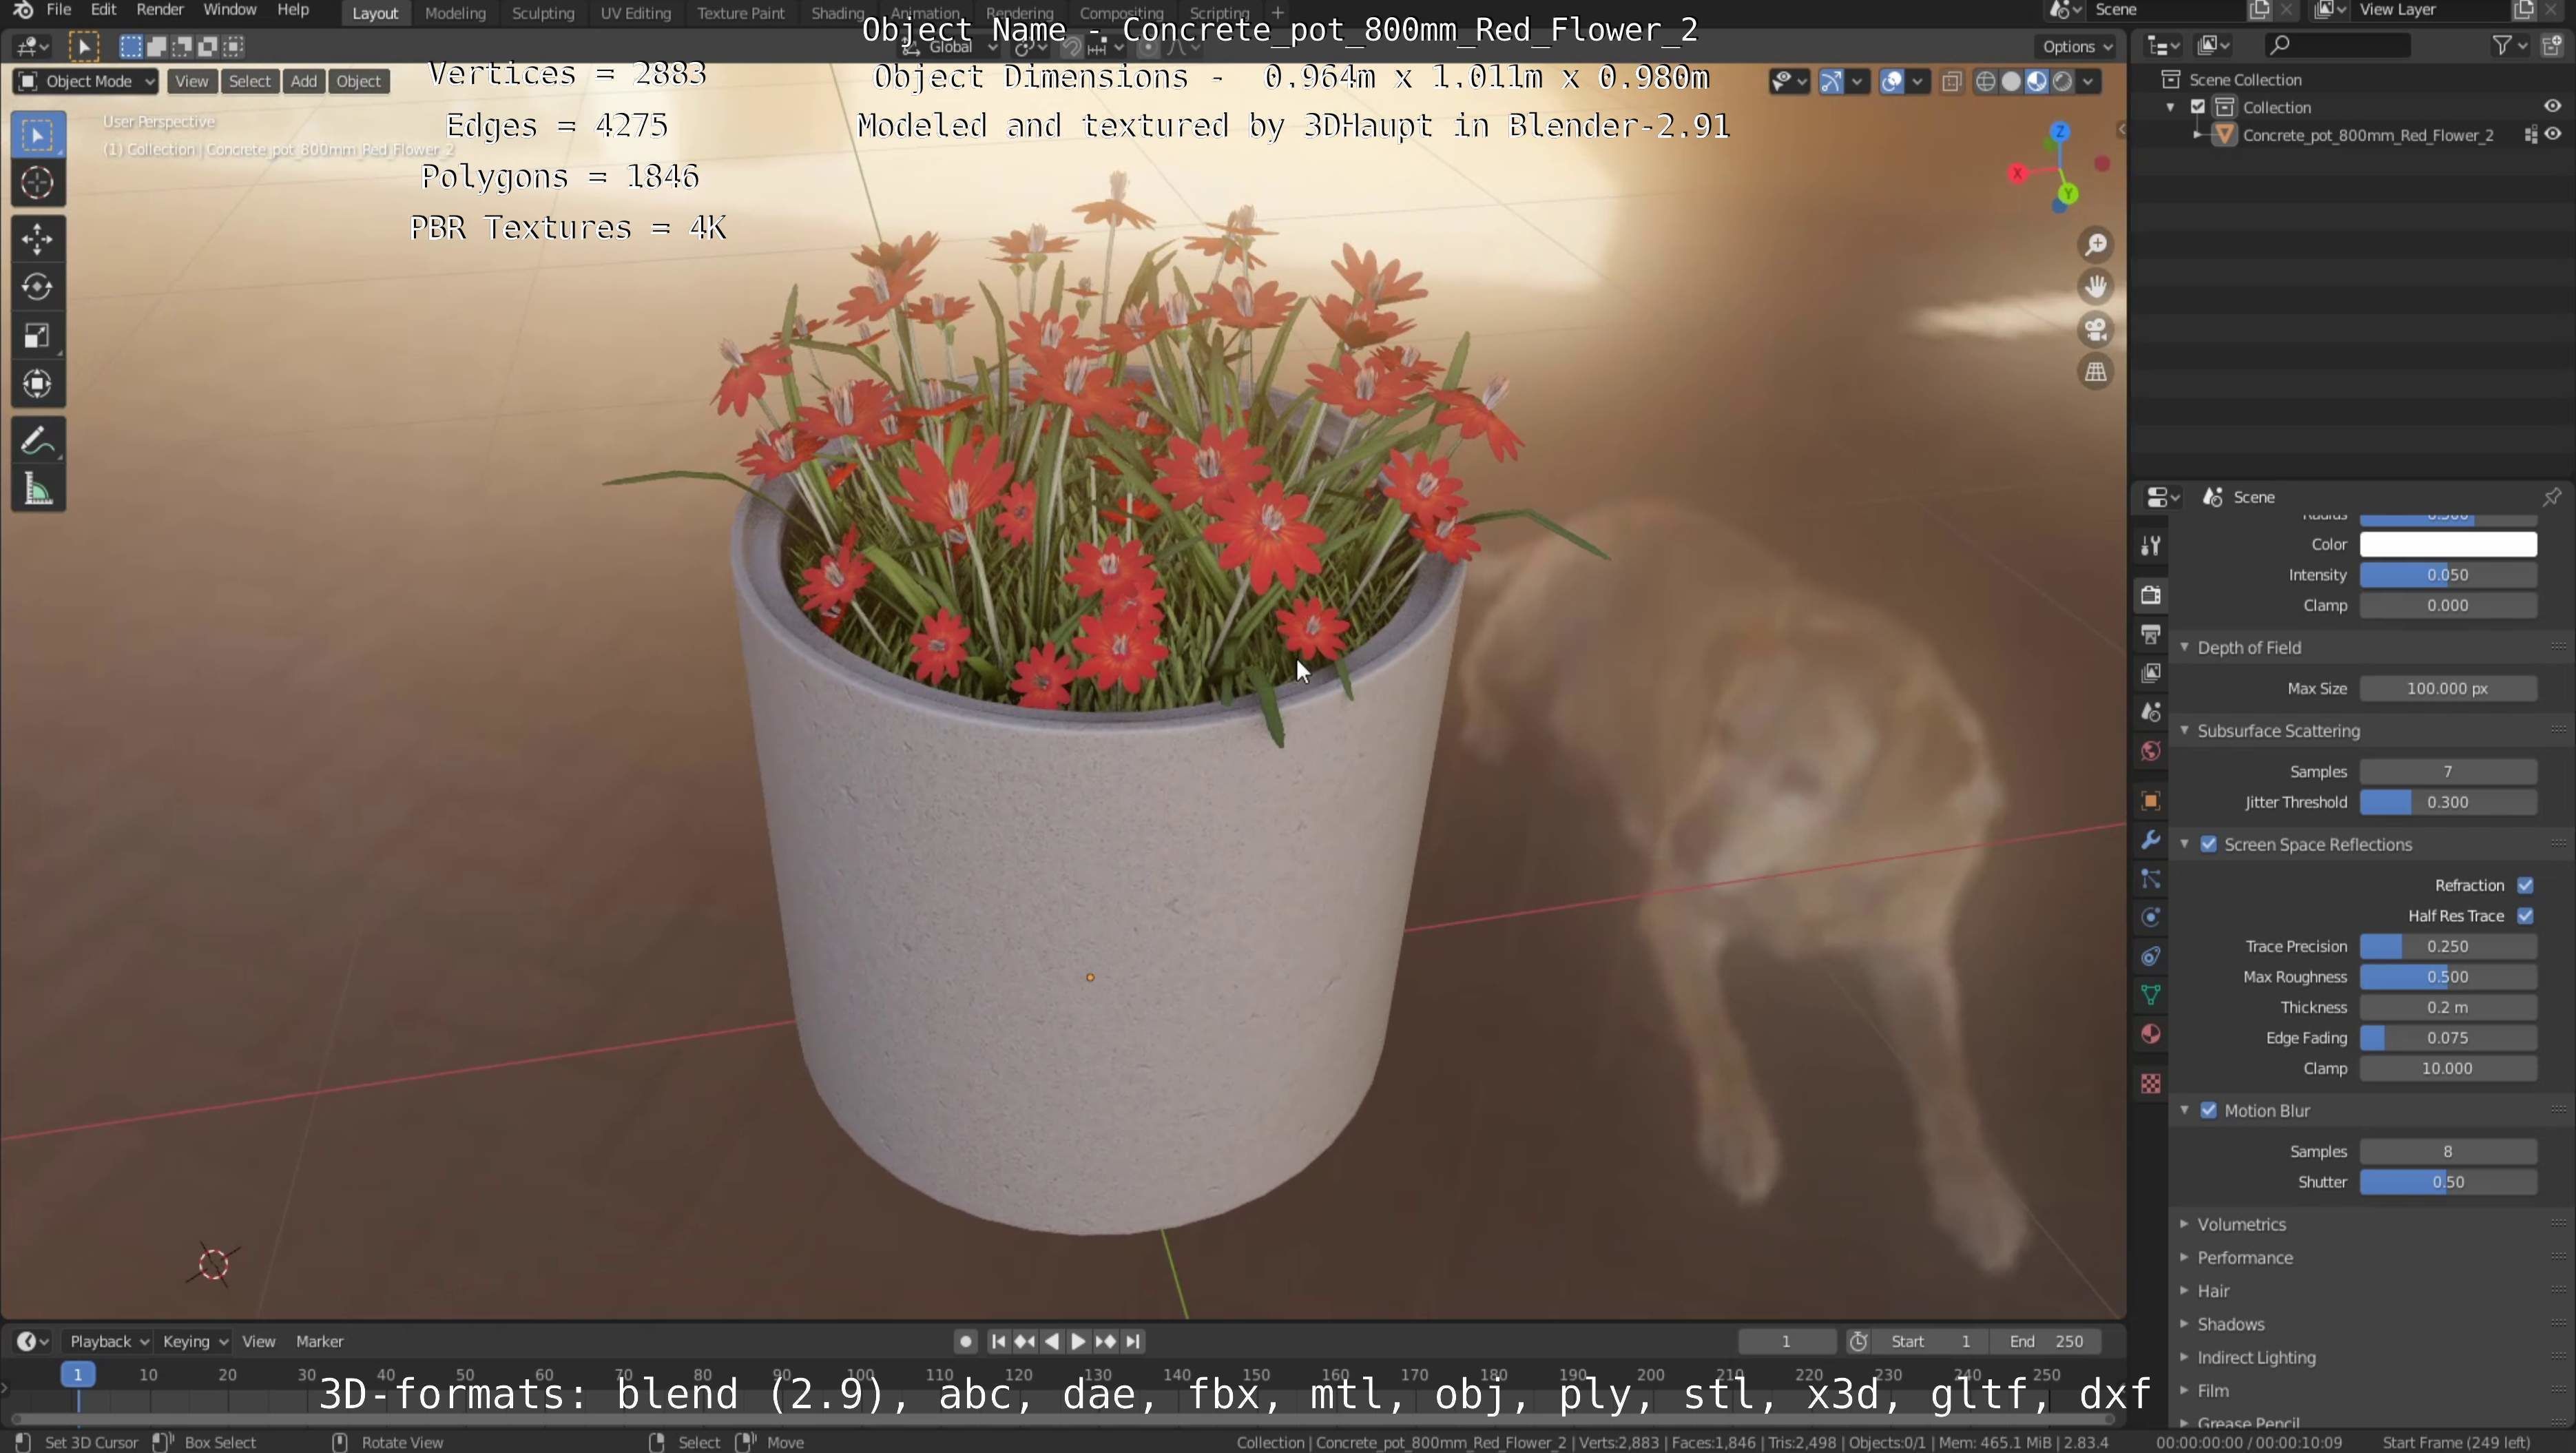Image resolution: width=2576 pixels, height=1453 pixels.
Task: Toggle the Half Res Trace checkbox
Action: 2525,916
